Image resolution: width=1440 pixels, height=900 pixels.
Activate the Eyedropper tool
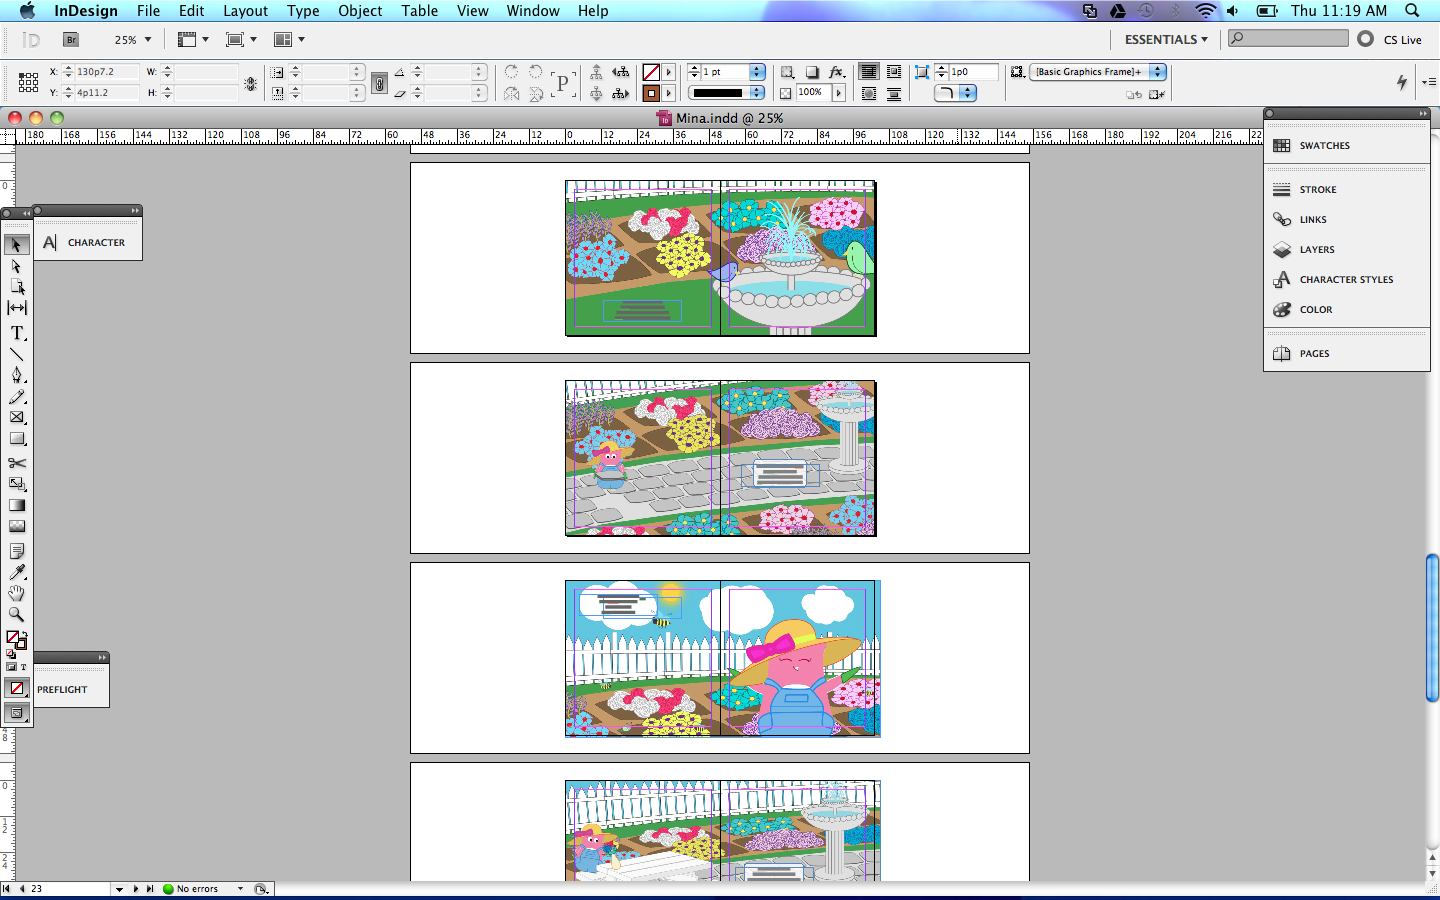click(17, 572)
